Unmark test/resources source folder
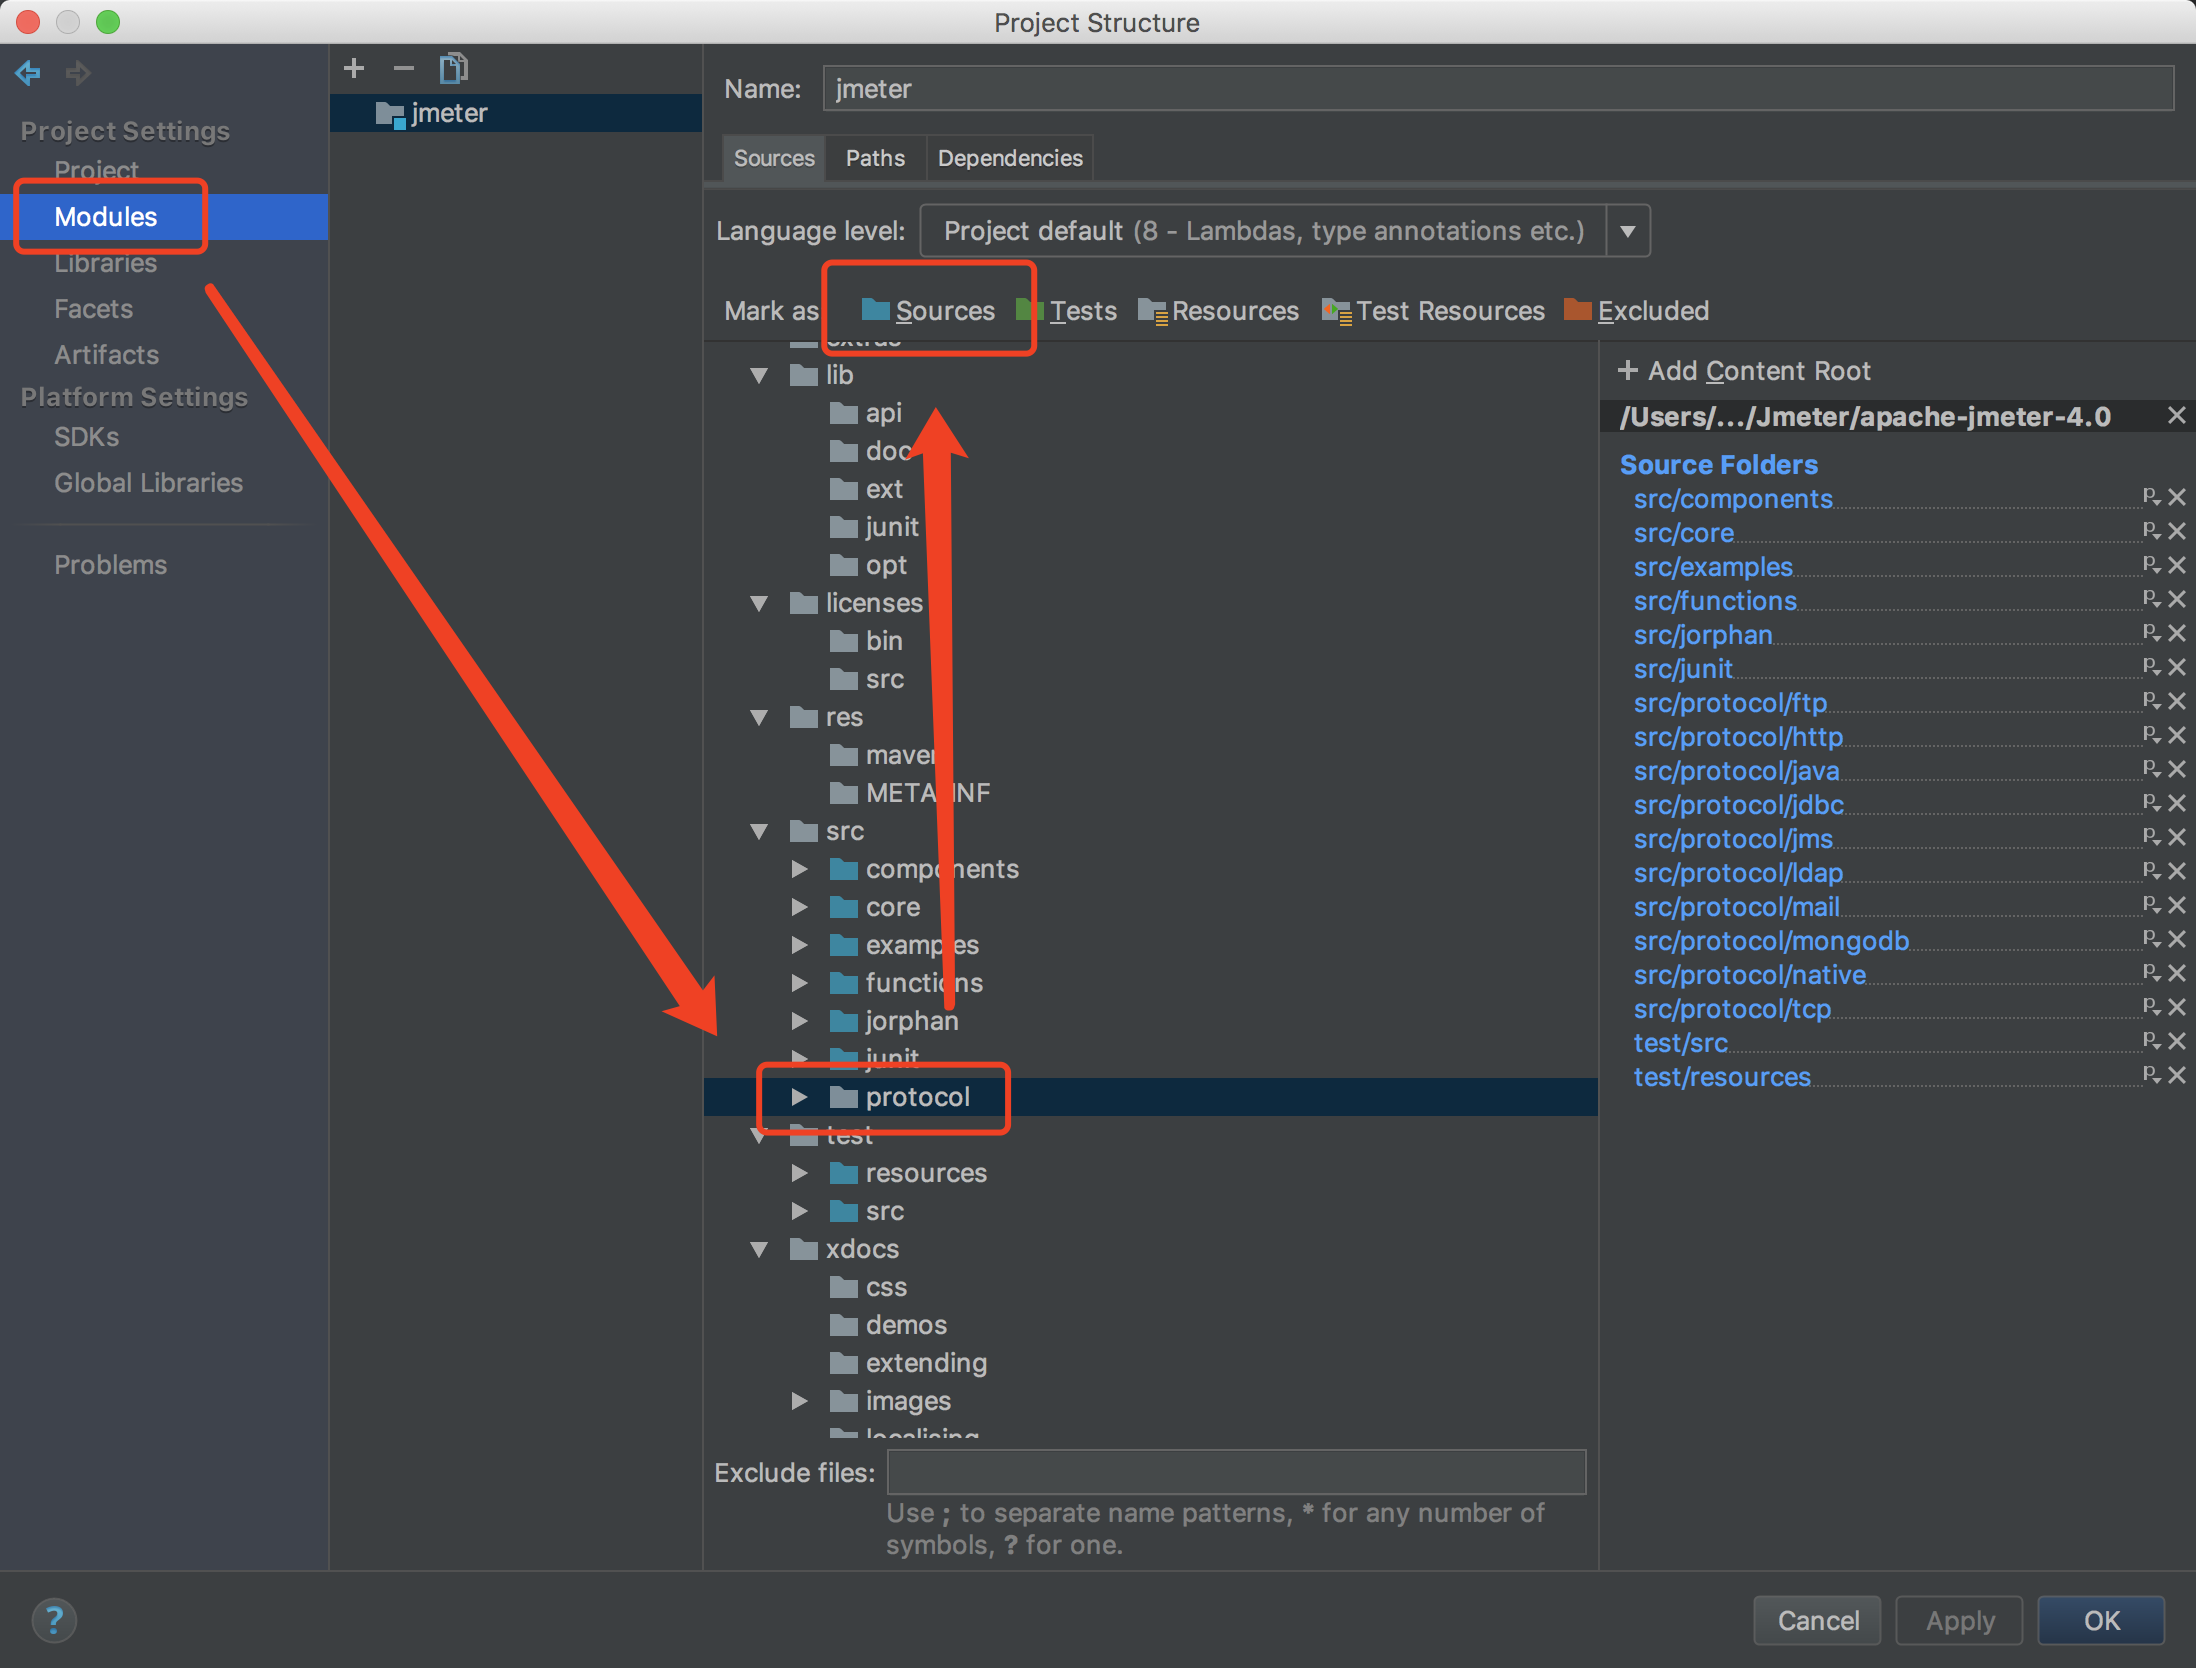Viewport: 2196px width, 1668px height. pos(2177,1075)
